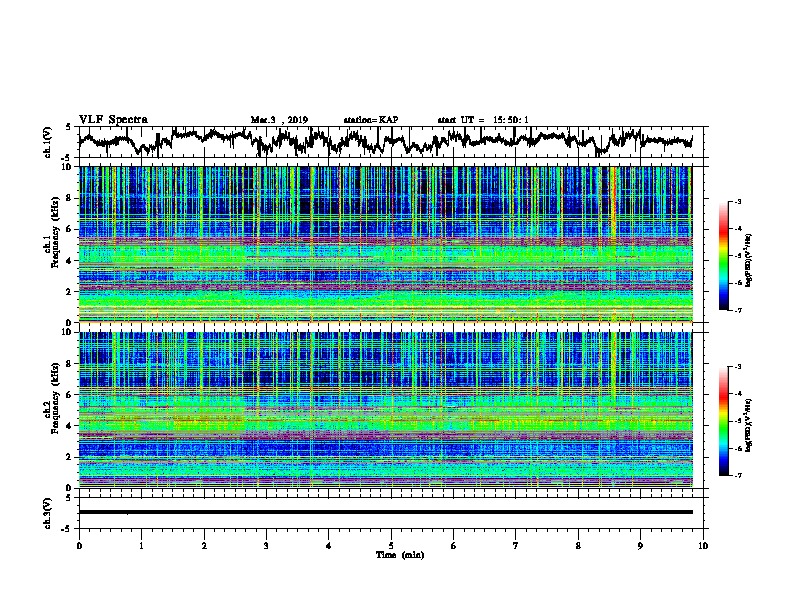Click the time axis tick label "0"
The width and height of the screenshot is (792, 612).
pos(79,546)
